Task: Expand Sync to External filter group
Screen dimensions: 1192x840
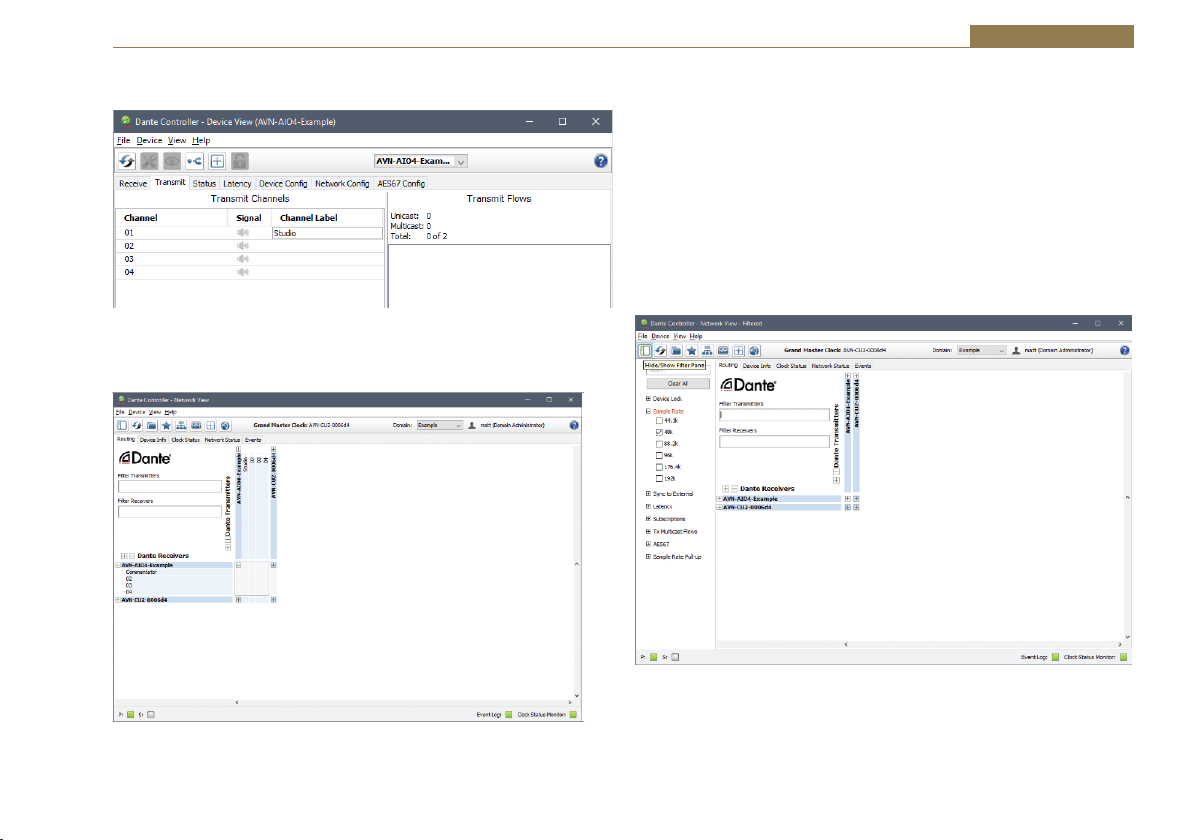Action: [x=648, y=494]
